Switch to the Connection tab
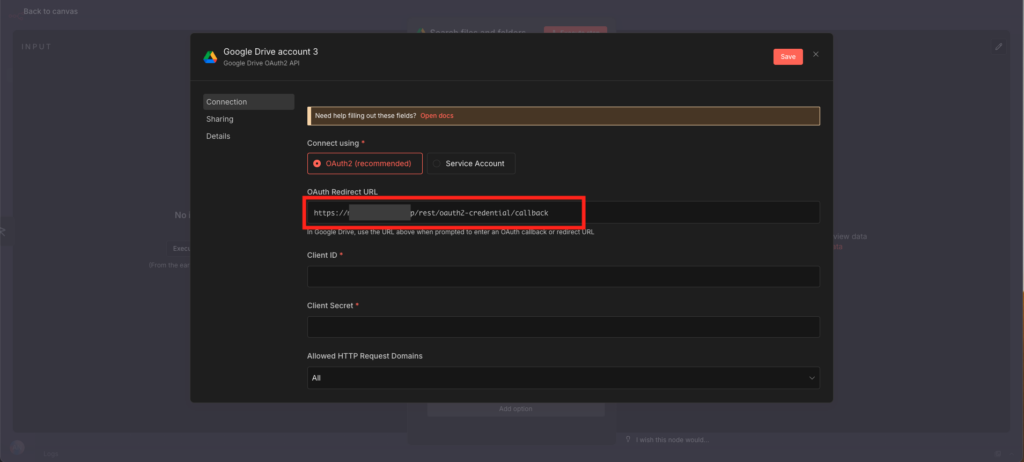The image size is (1024, 462). click(248, 102)
